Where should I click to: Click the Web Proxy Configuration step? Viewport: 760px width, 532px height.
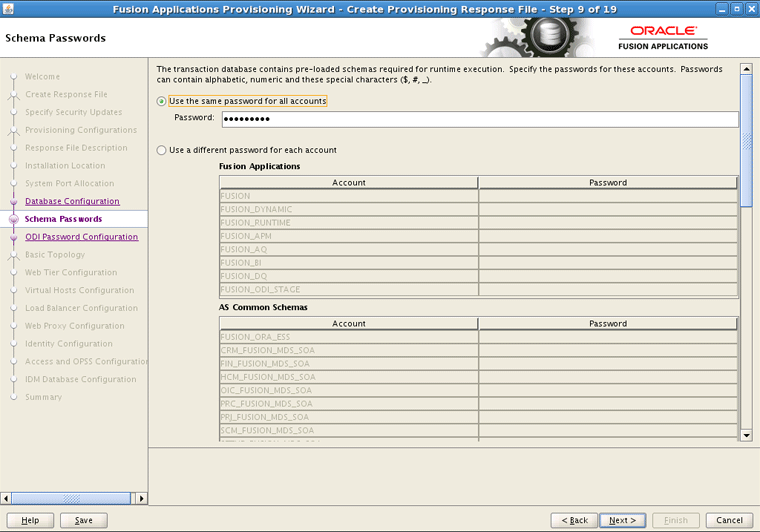point(75,326)
